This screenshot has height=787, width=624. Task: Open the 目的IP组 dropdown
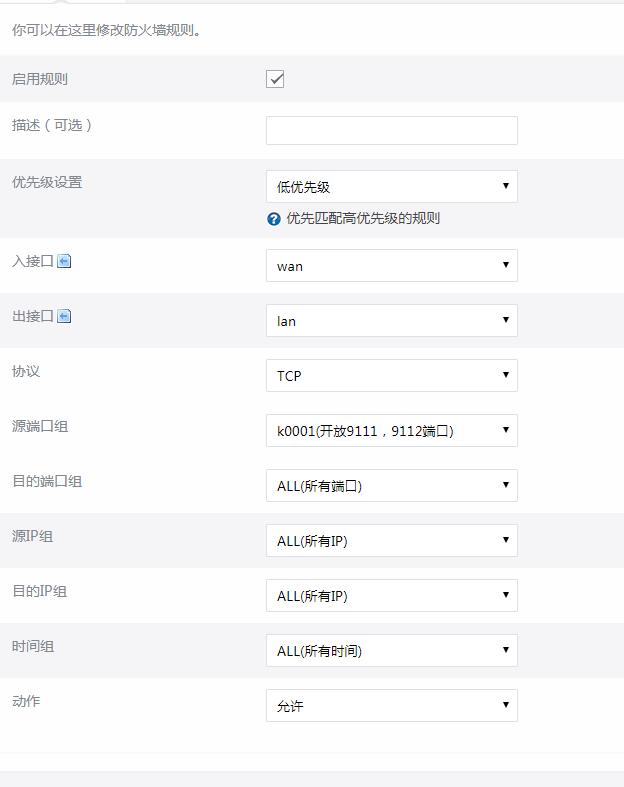(x=392, y=595)
